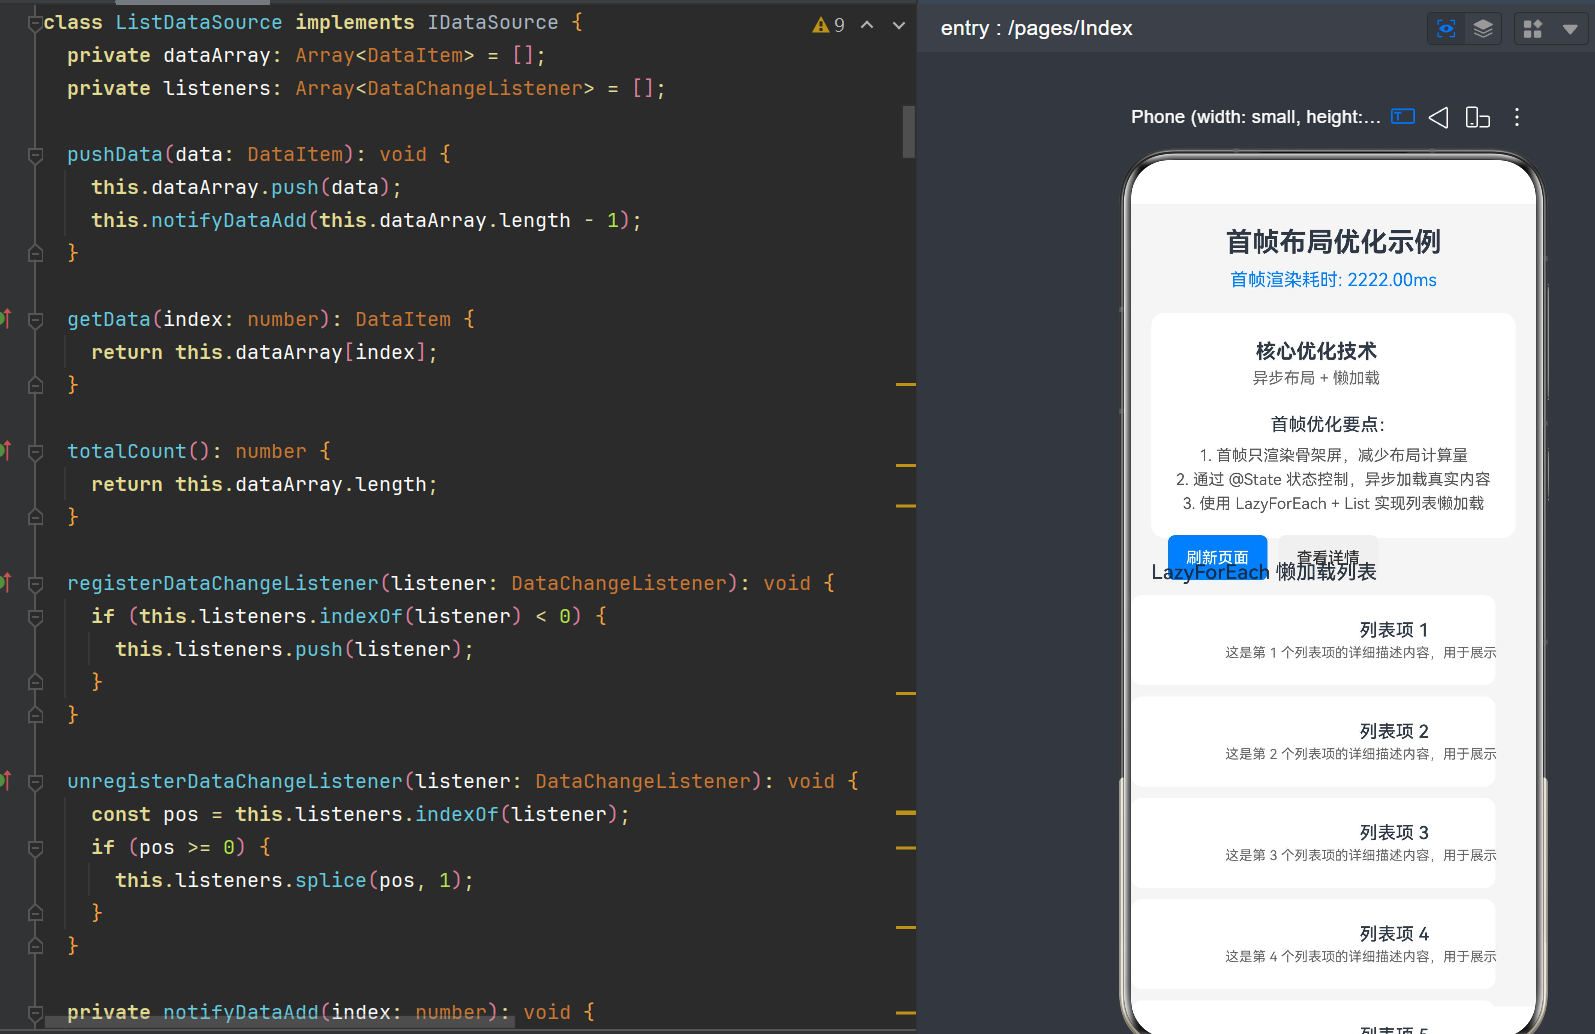Click the this.listeners.push(listener) statement
Screen dimensions: 1595x1034
[x=294, y=650]
